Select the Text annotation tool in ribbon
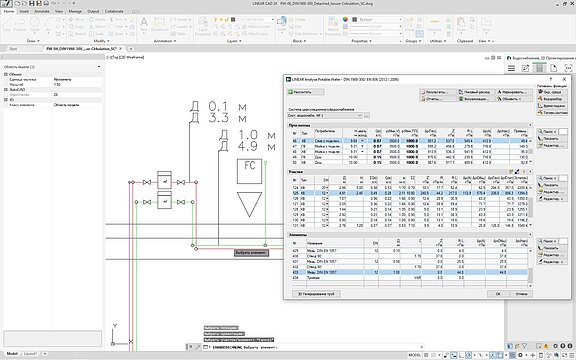Screen dimensions: 576x360 point(144,25)
